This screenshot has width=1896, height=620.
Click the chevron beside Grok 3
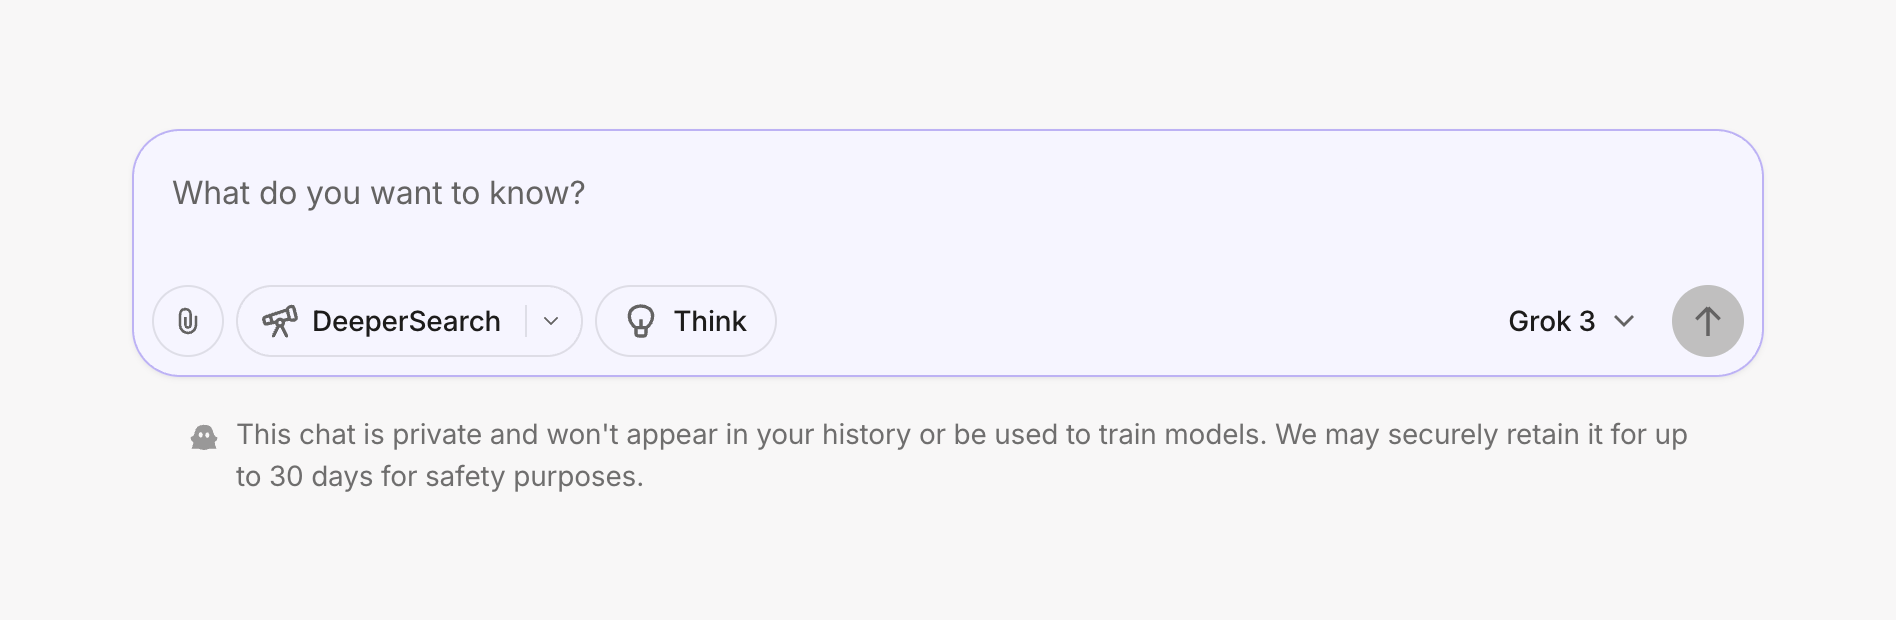[x=1623, y=321]
